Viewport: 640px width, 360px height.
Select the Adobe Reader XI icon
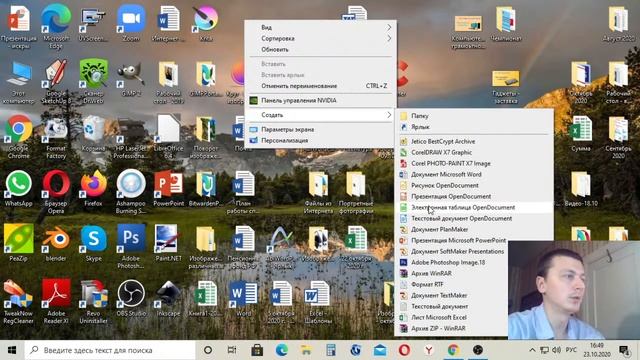(x=56, y=301)
